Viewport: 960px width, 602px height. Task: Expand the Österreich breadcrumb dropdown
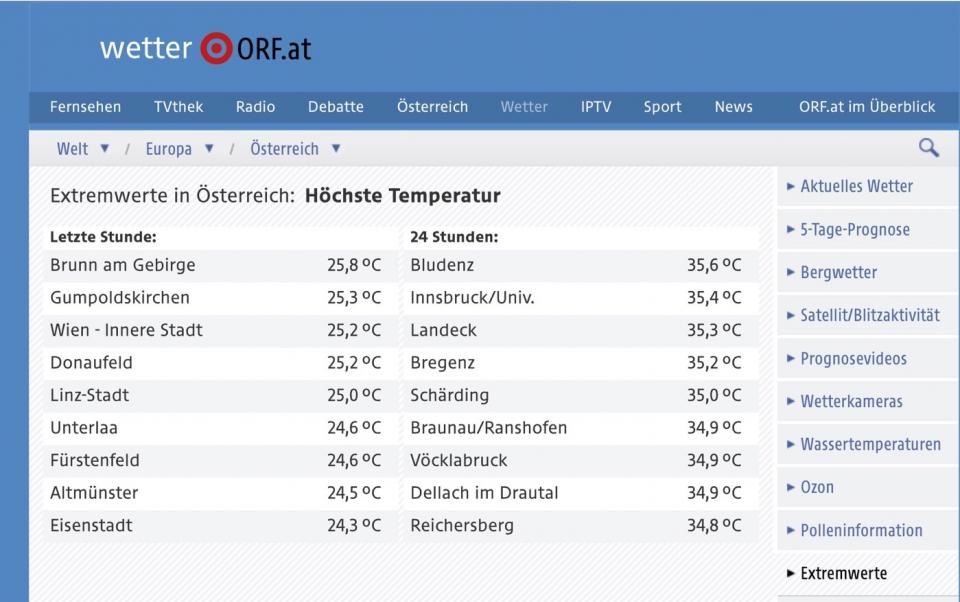tap(336, 149)
